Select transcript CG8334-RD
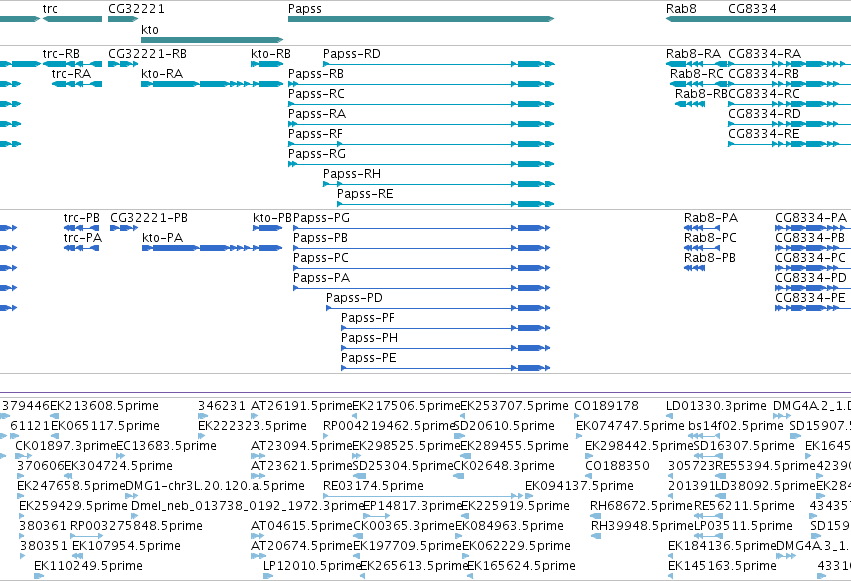Image resolution: width=851 pixels, height=581 pixels. 789,124
